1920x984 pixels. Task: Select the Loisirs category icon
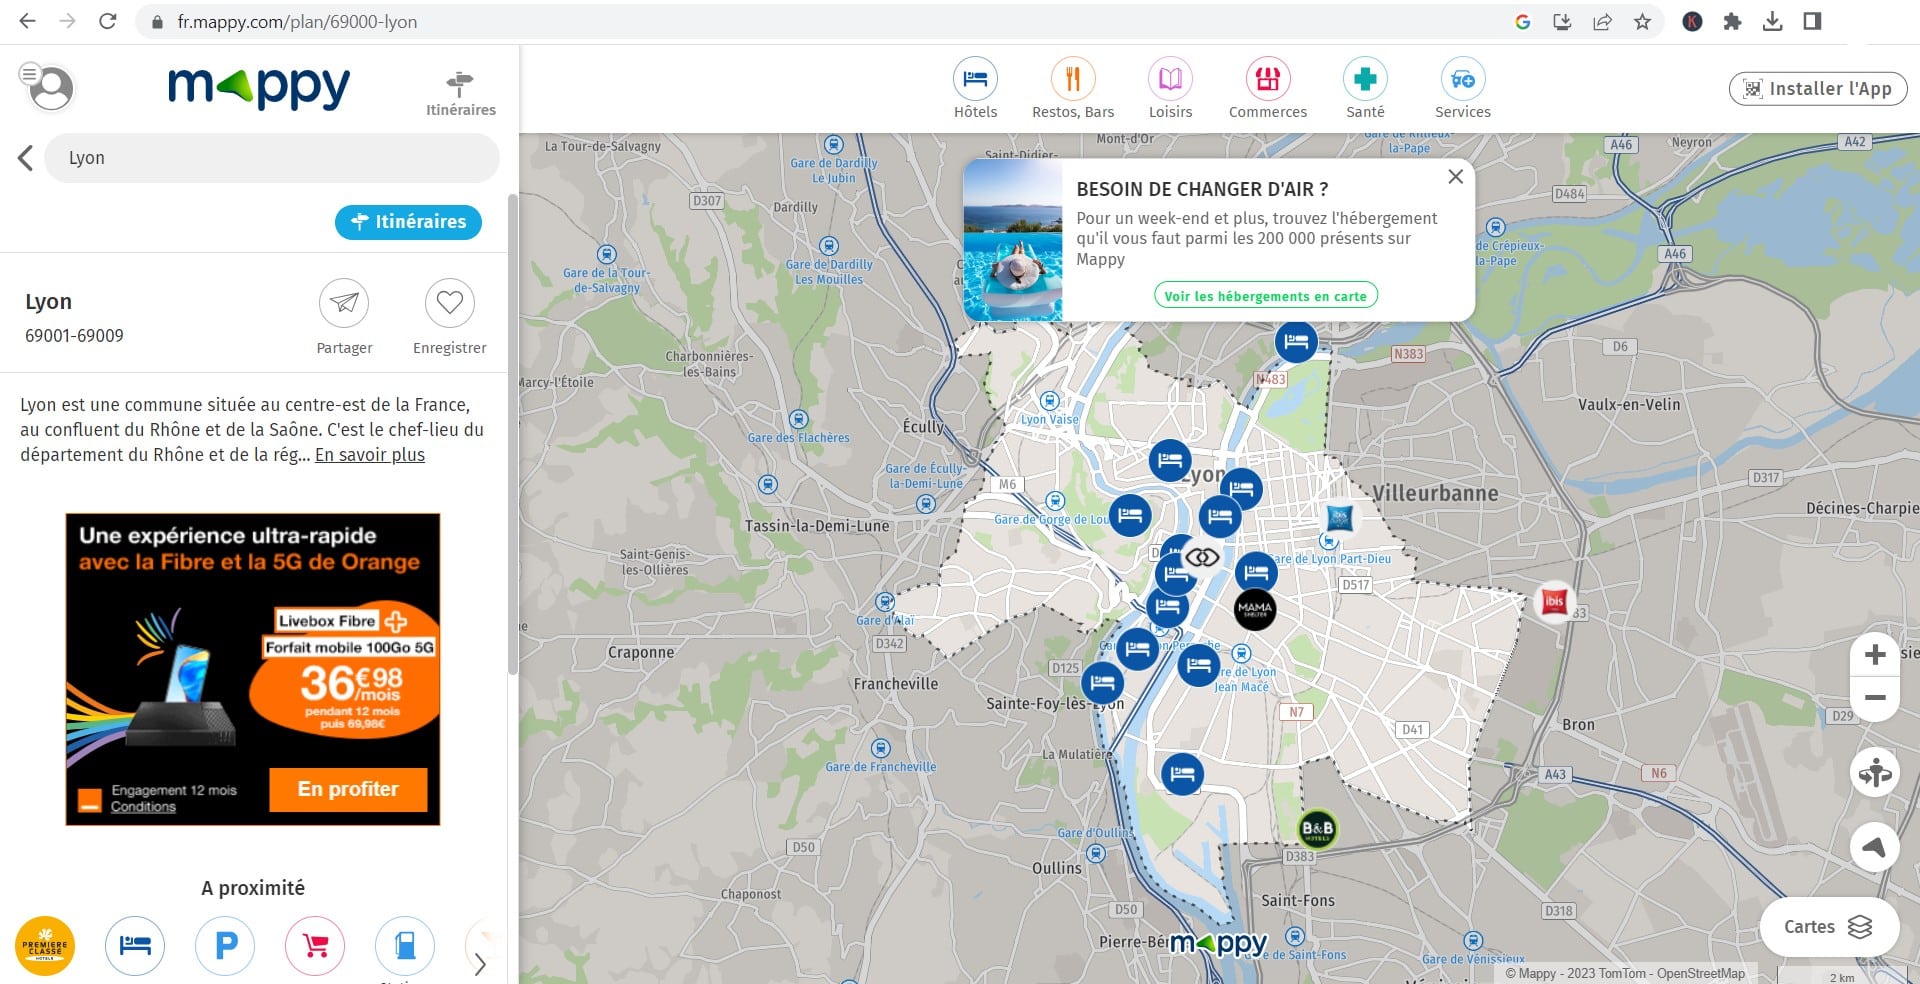click(x=1170, y=80)
